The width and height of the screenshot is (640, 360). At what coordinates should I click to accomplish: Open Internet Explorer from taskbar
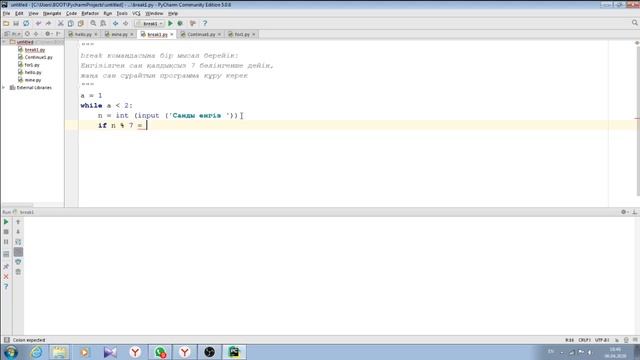(36, 352)
